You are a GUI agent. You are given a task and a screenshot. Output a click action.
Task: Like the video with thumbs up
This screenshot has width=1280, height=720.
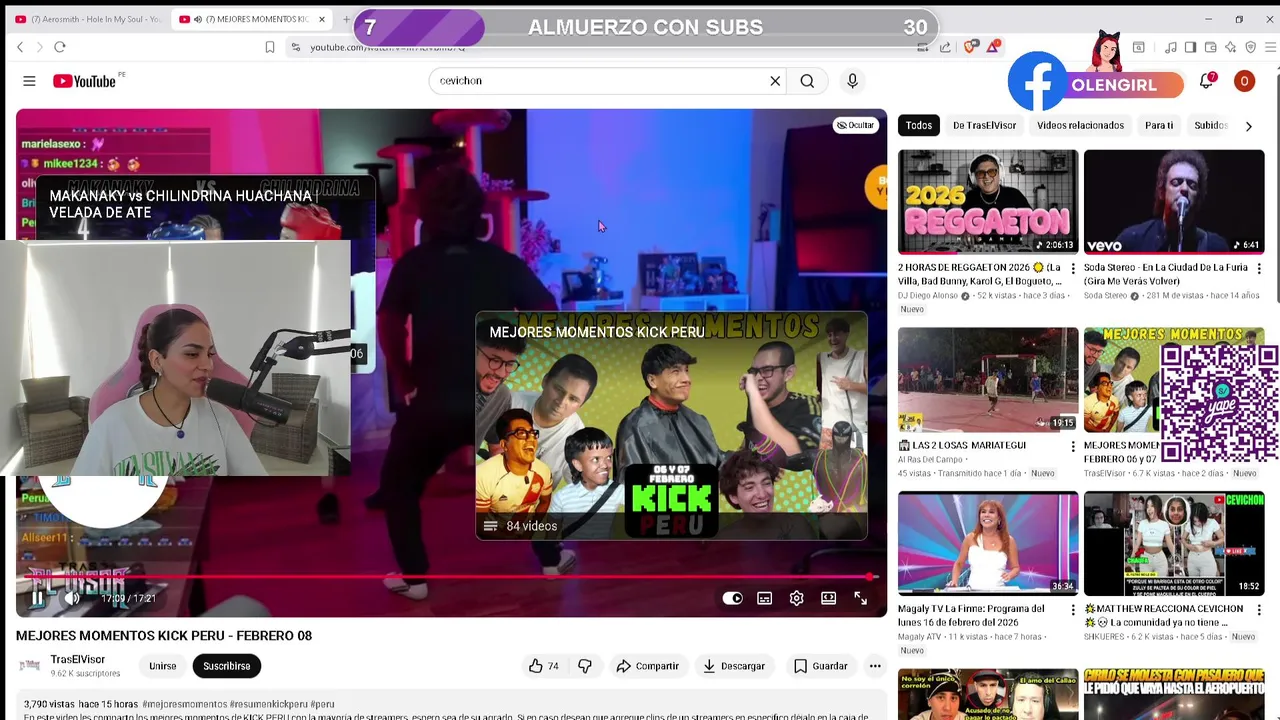pyautogui.click(x=546, y=666)
